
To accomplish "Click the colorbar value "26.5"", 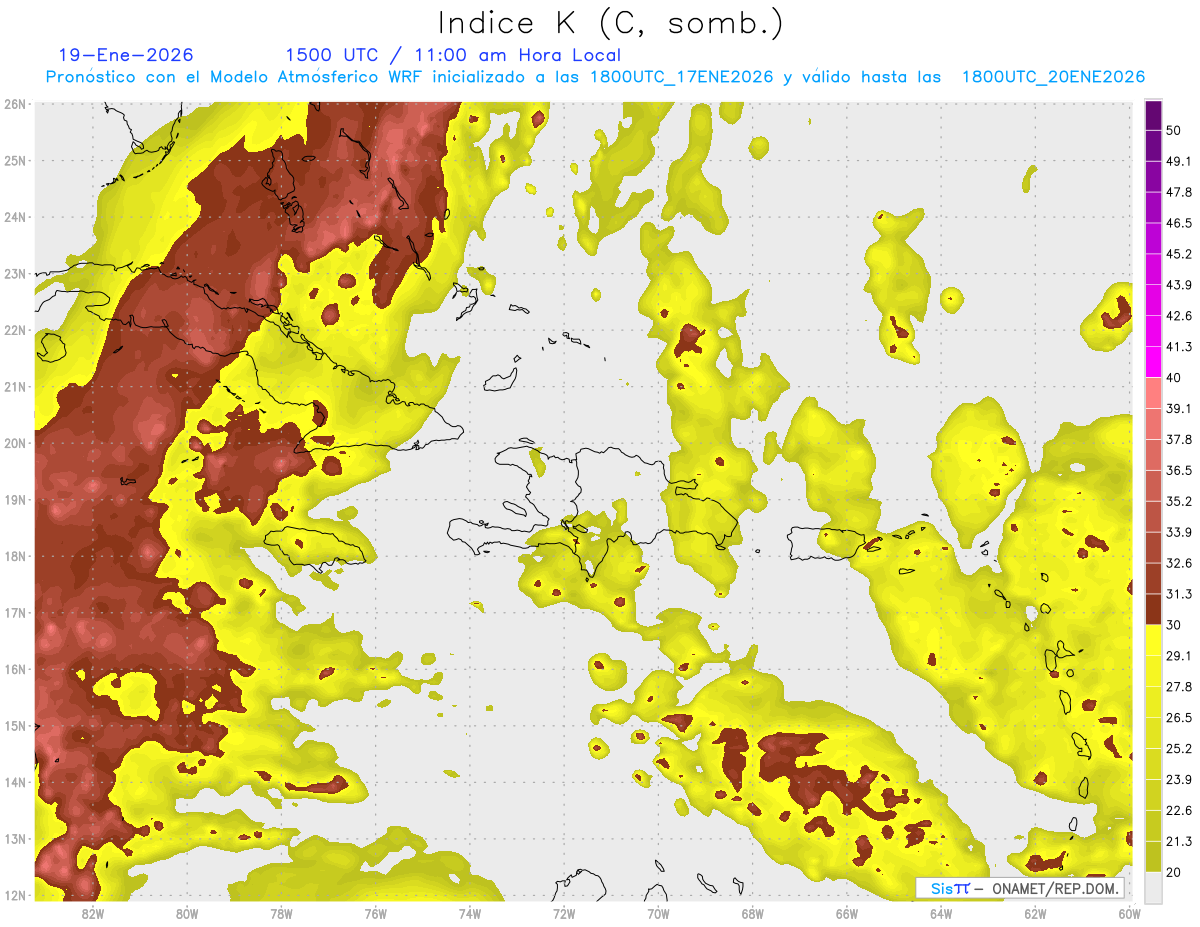I will 1179,718.
